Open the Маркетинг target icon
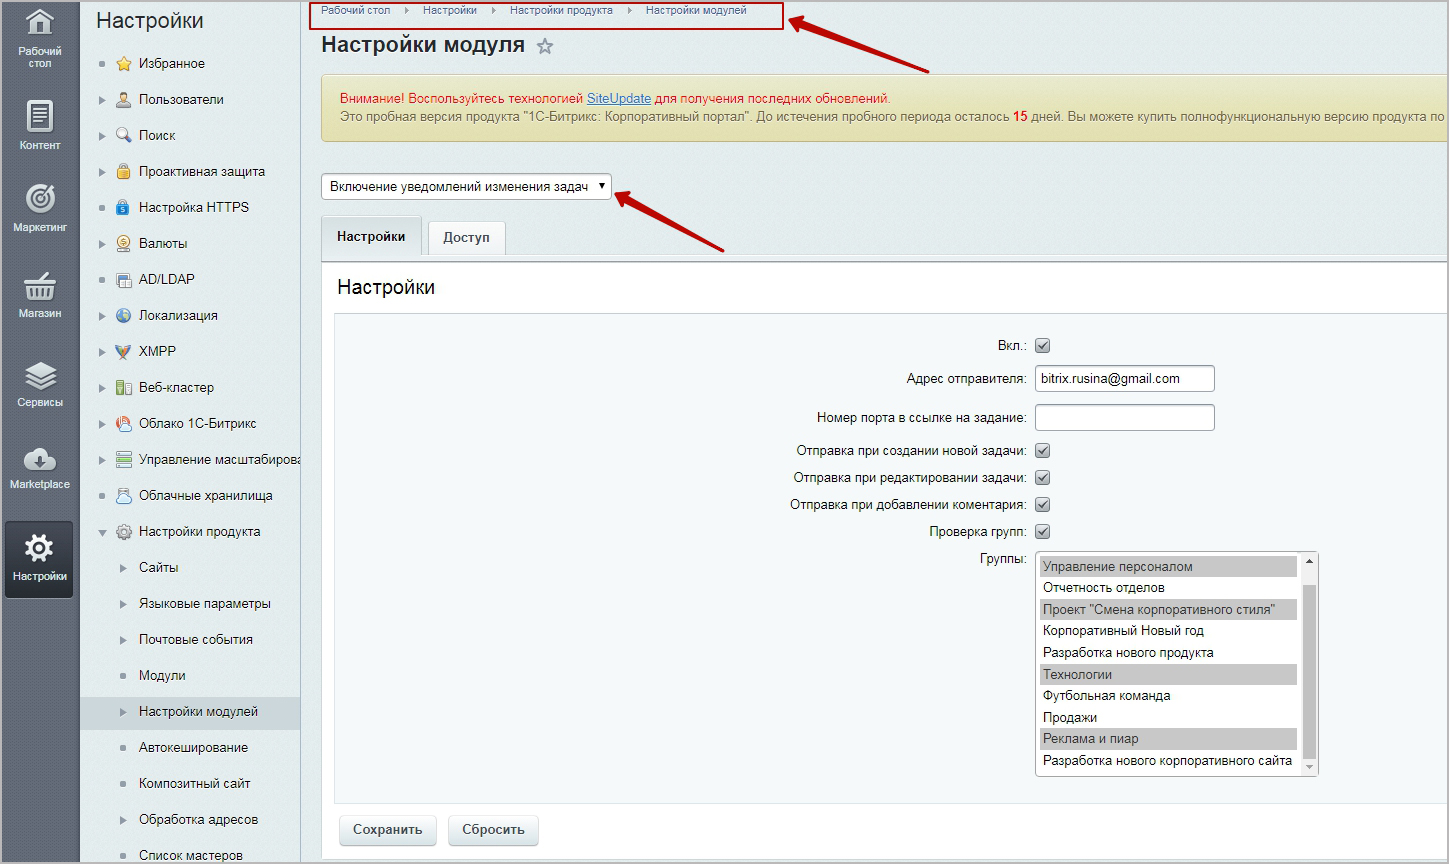The image size is (1449, 864). point(39,198)
